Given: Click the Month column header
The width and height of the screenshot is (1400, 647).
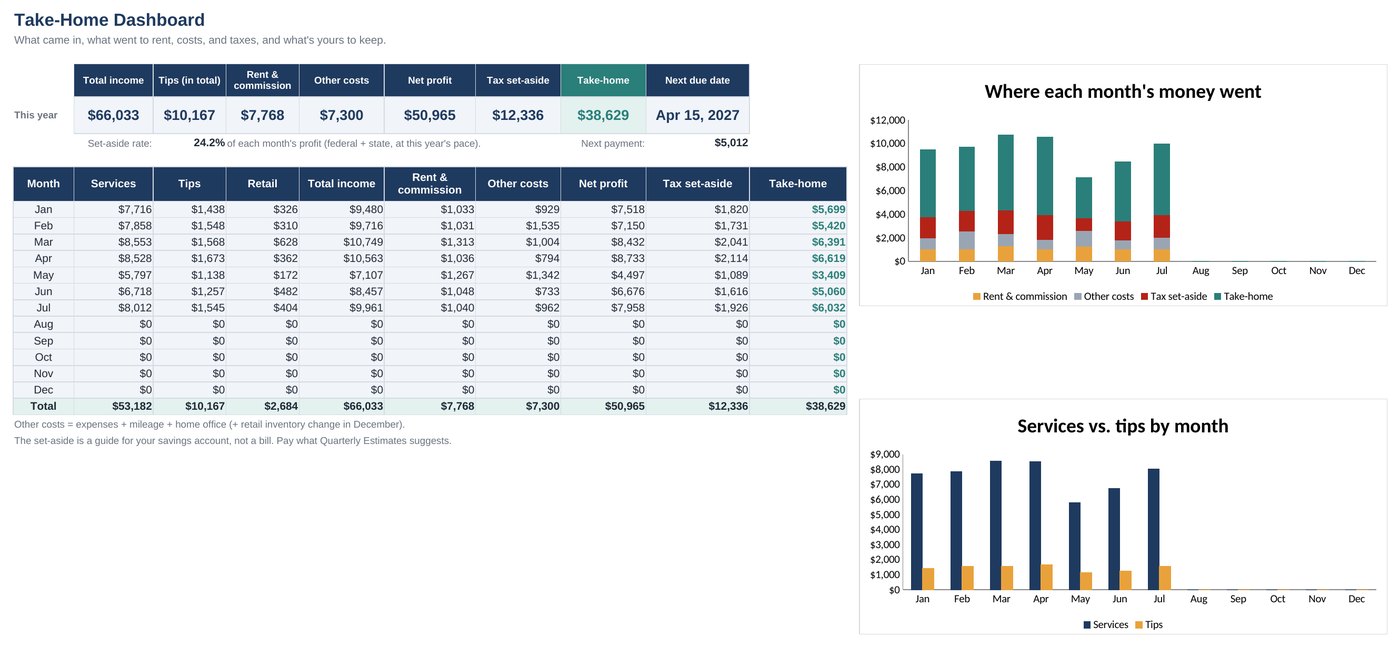Looking at the screenshot, I should [43, 184].
